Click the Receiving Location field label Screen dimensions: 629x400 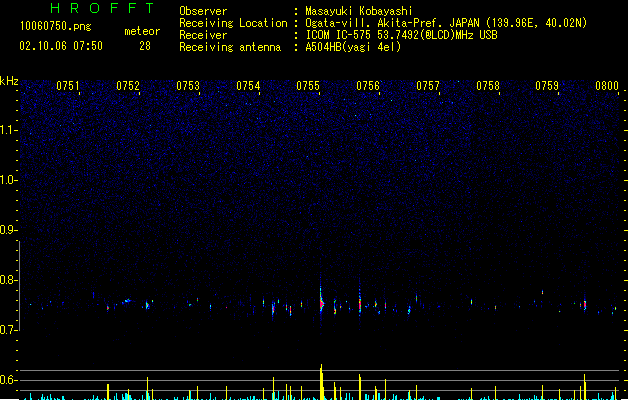233,23
